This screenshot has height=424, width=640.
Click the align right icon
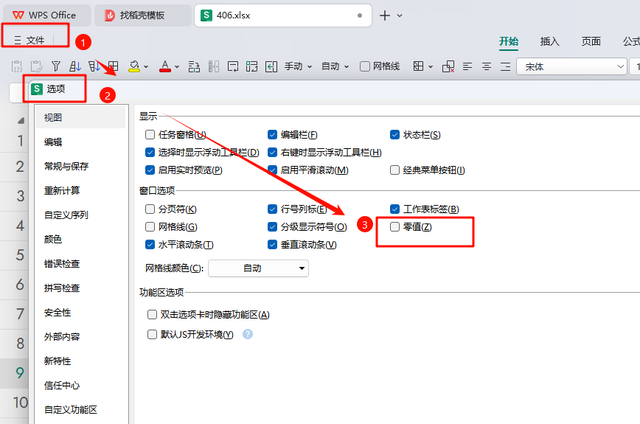point(505,66)
